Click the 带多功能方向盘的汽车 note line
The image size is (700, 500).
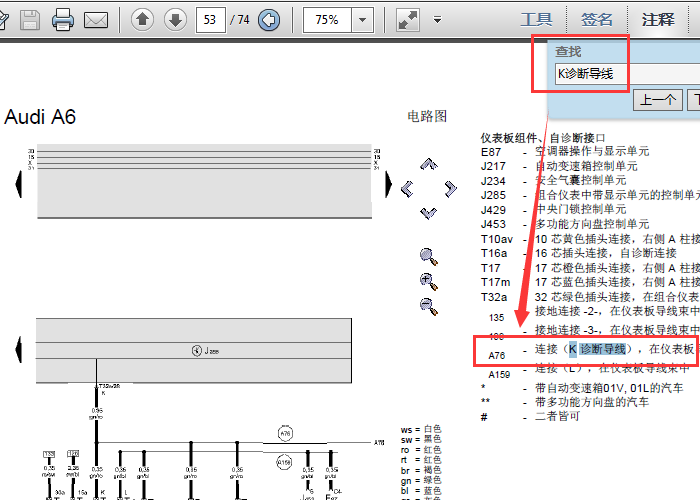point(565,402)
